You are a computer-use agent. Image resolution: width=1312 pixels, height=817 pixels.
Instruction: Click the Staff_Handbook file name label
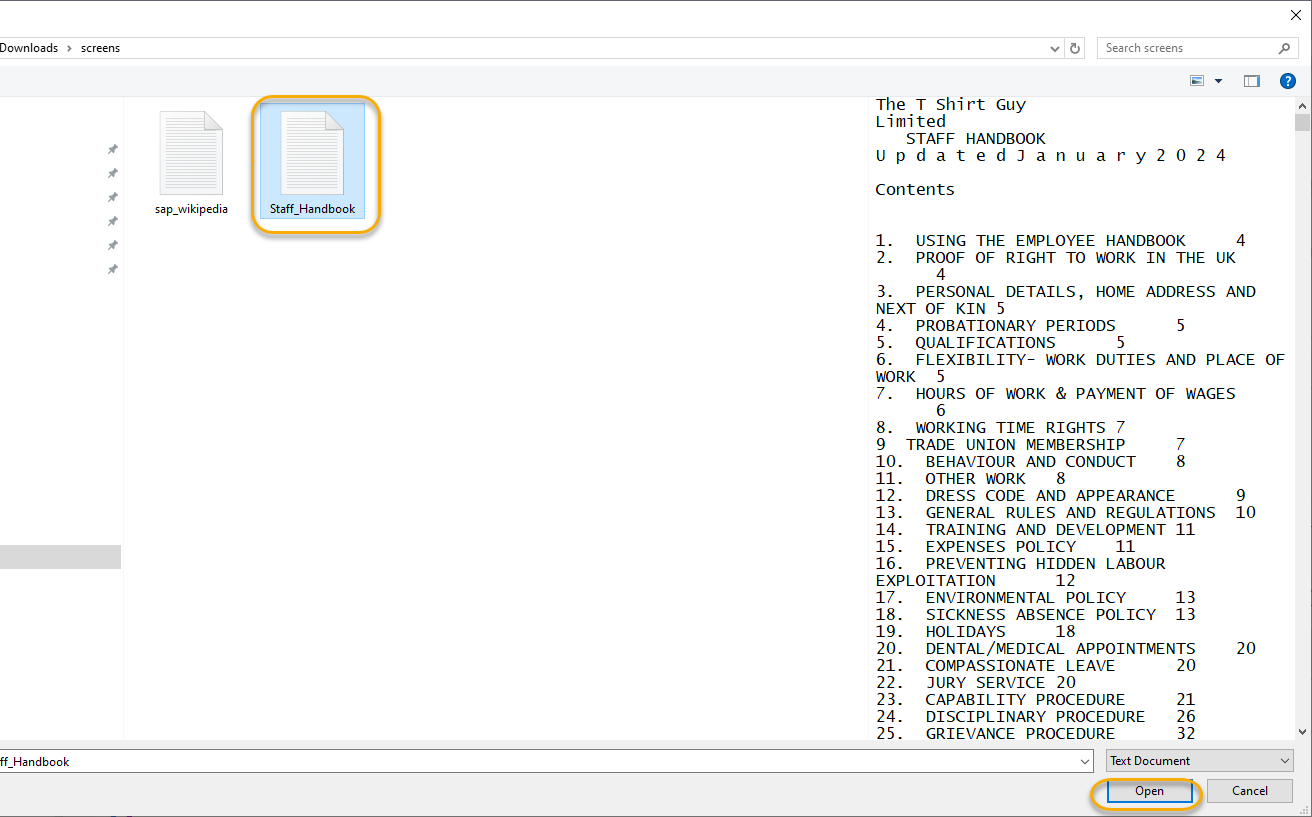point(312,209)
